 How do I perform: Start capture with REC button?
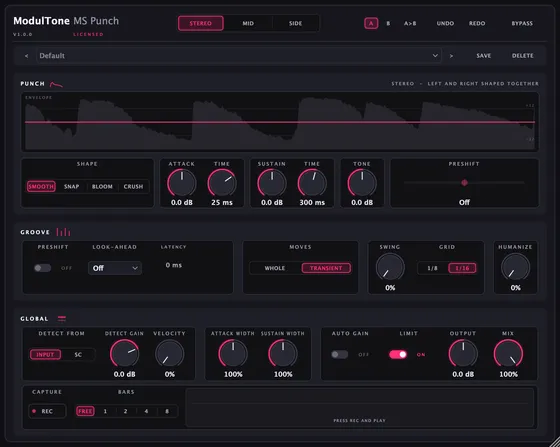[47, 411]
